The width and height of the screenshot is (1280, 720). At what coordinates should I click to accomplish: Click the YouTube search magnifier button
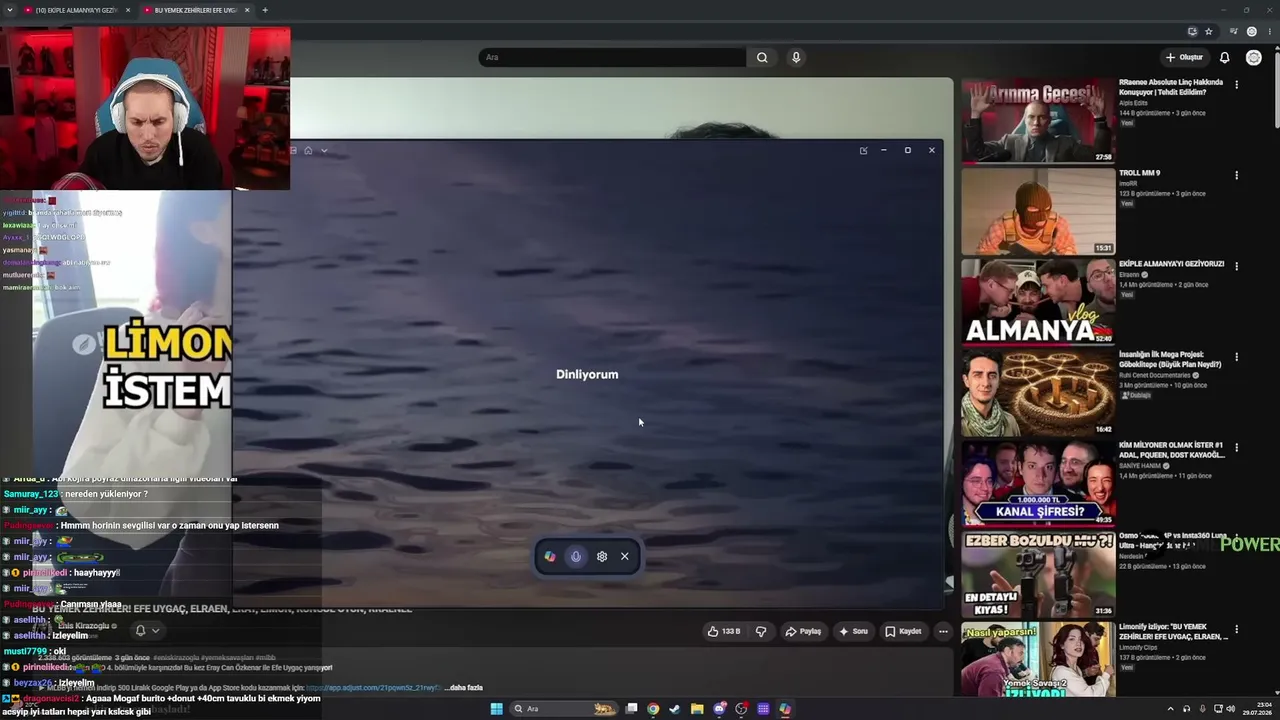[762, 57]
